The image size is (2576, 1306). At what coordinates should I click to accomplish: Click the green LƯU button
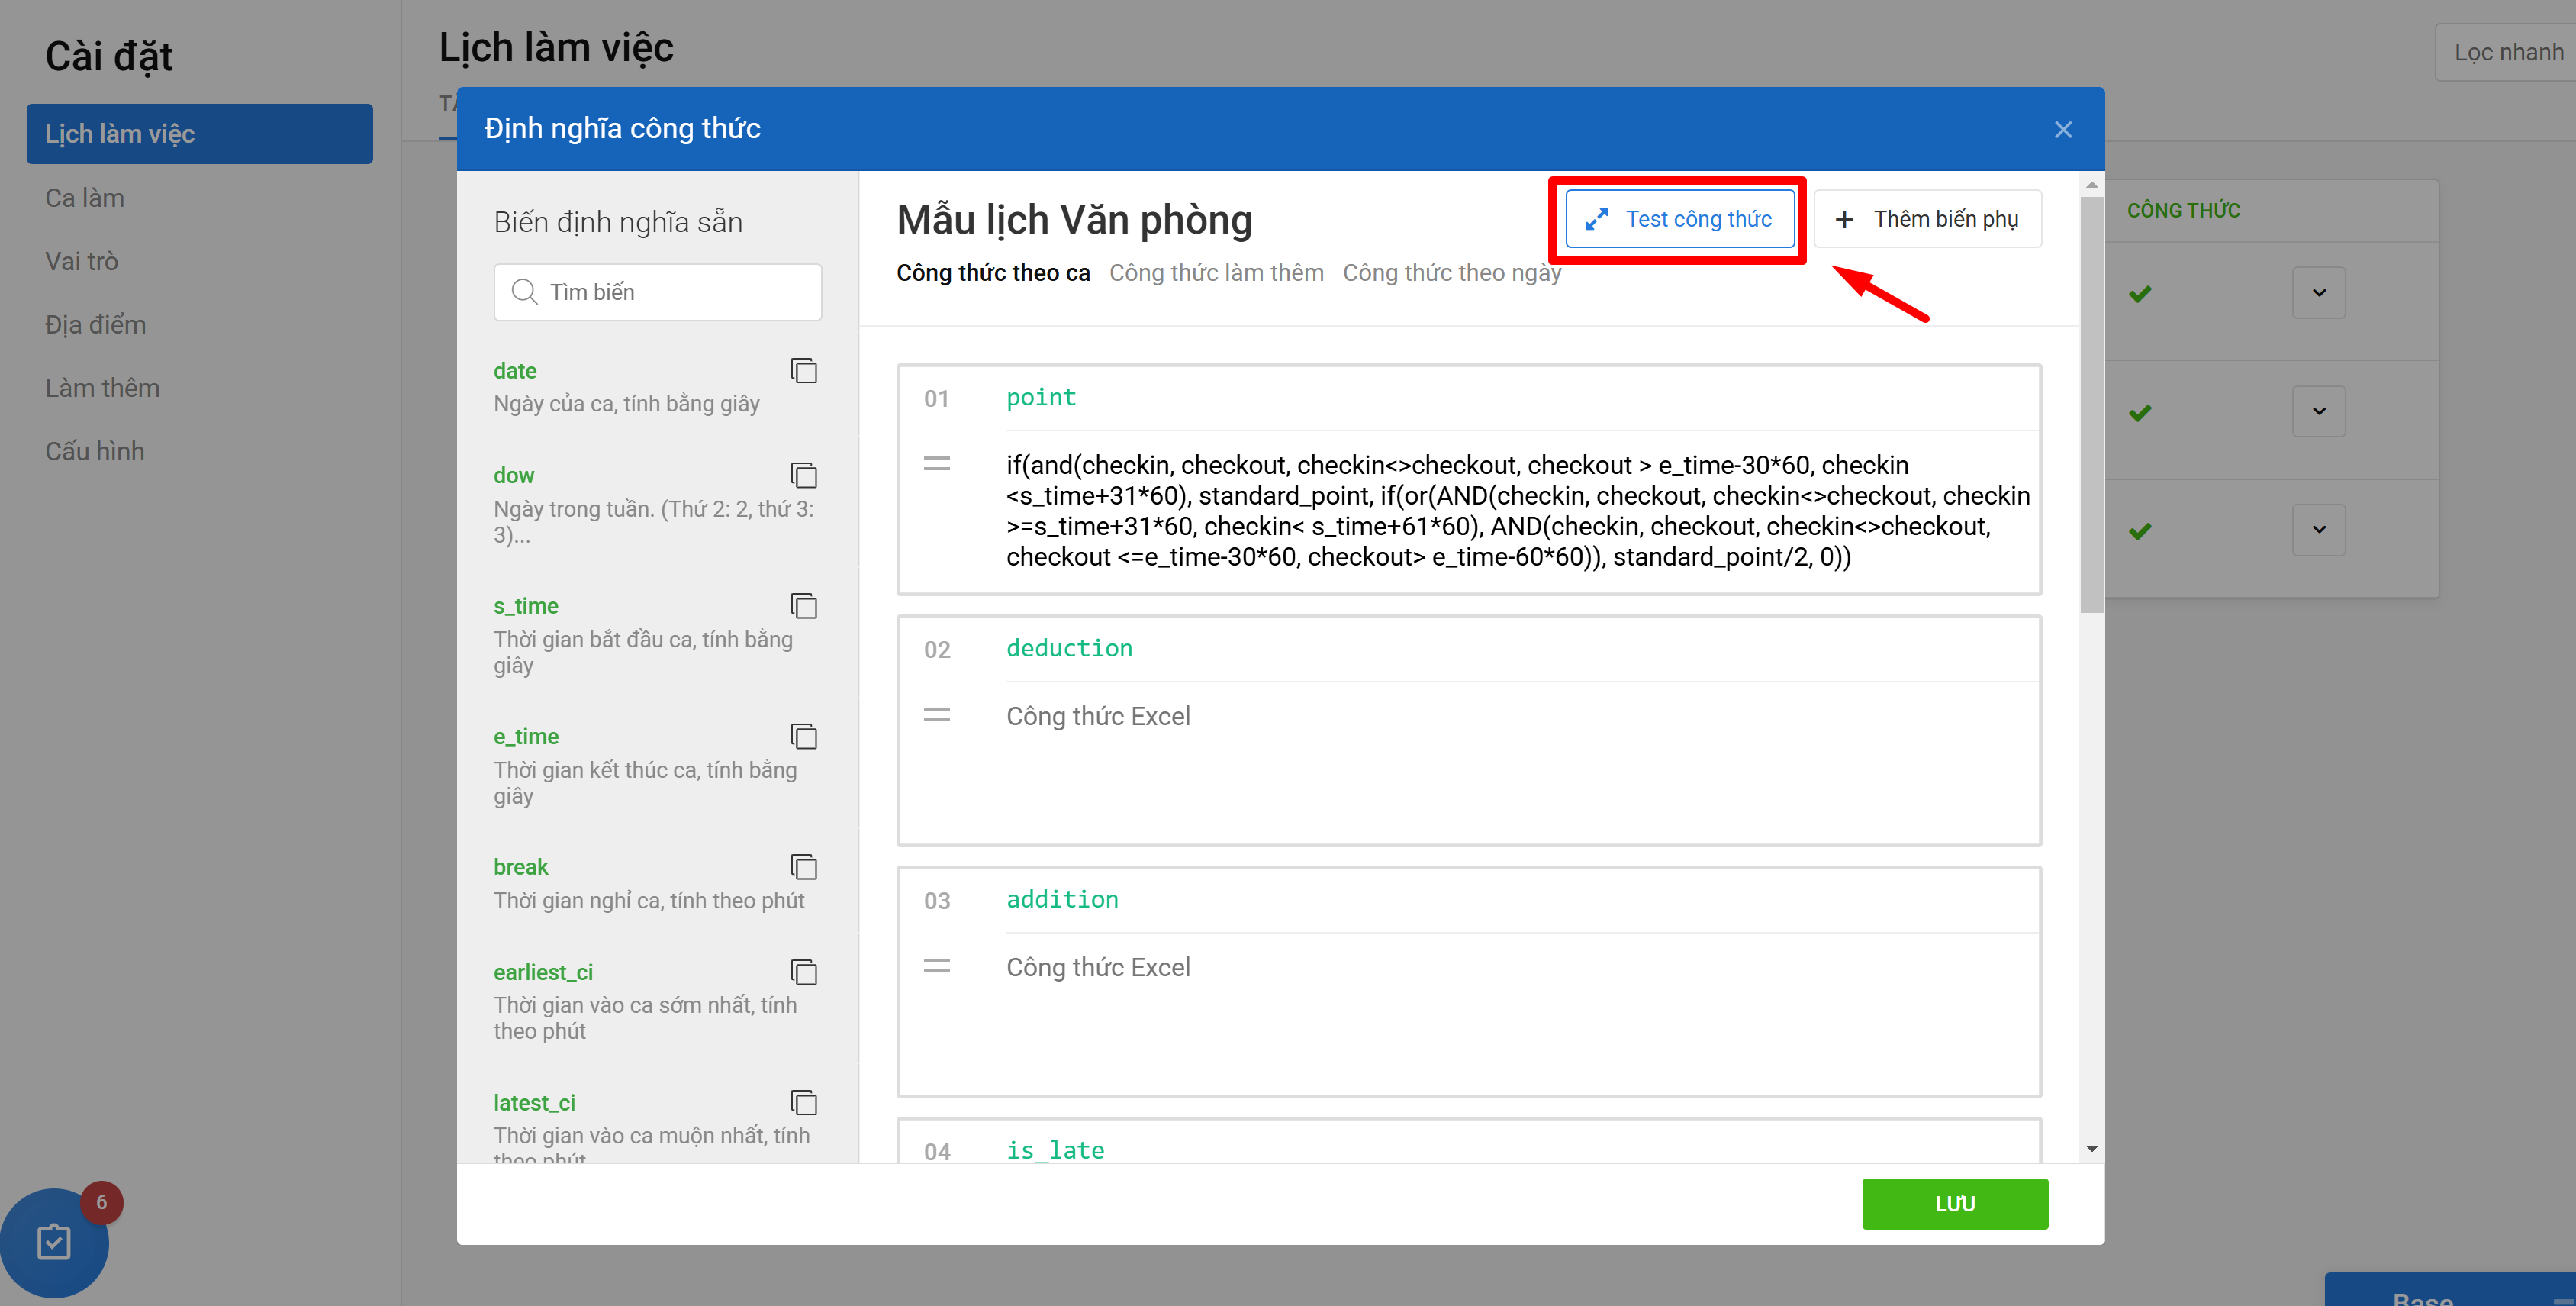[1954, 1203]
